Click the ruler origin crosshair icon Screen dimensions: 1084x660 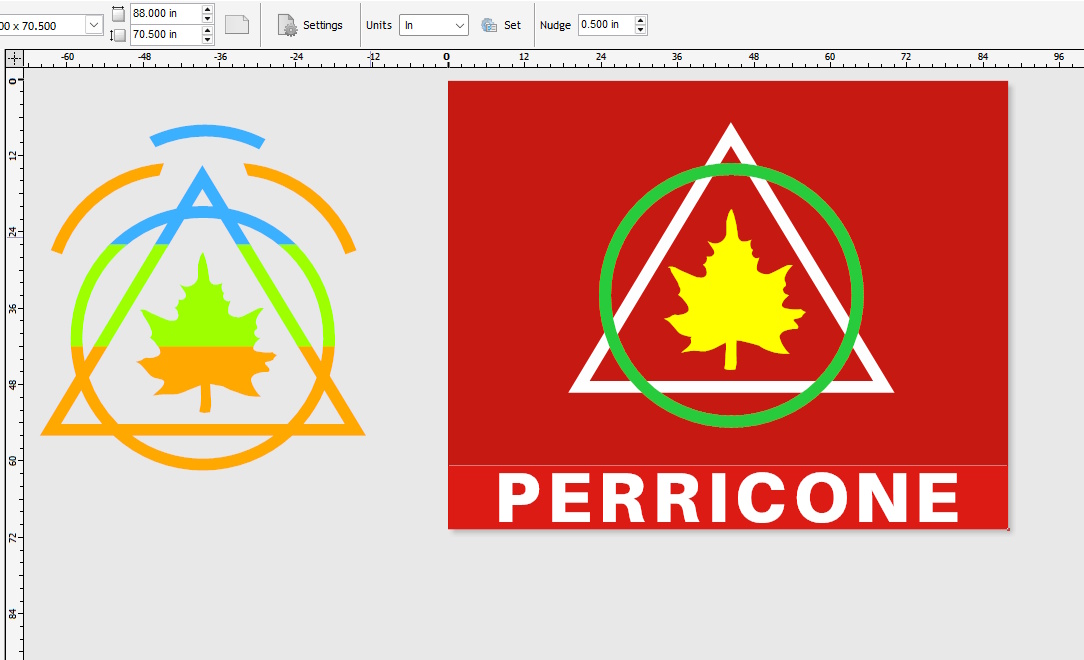pos(14,59)
